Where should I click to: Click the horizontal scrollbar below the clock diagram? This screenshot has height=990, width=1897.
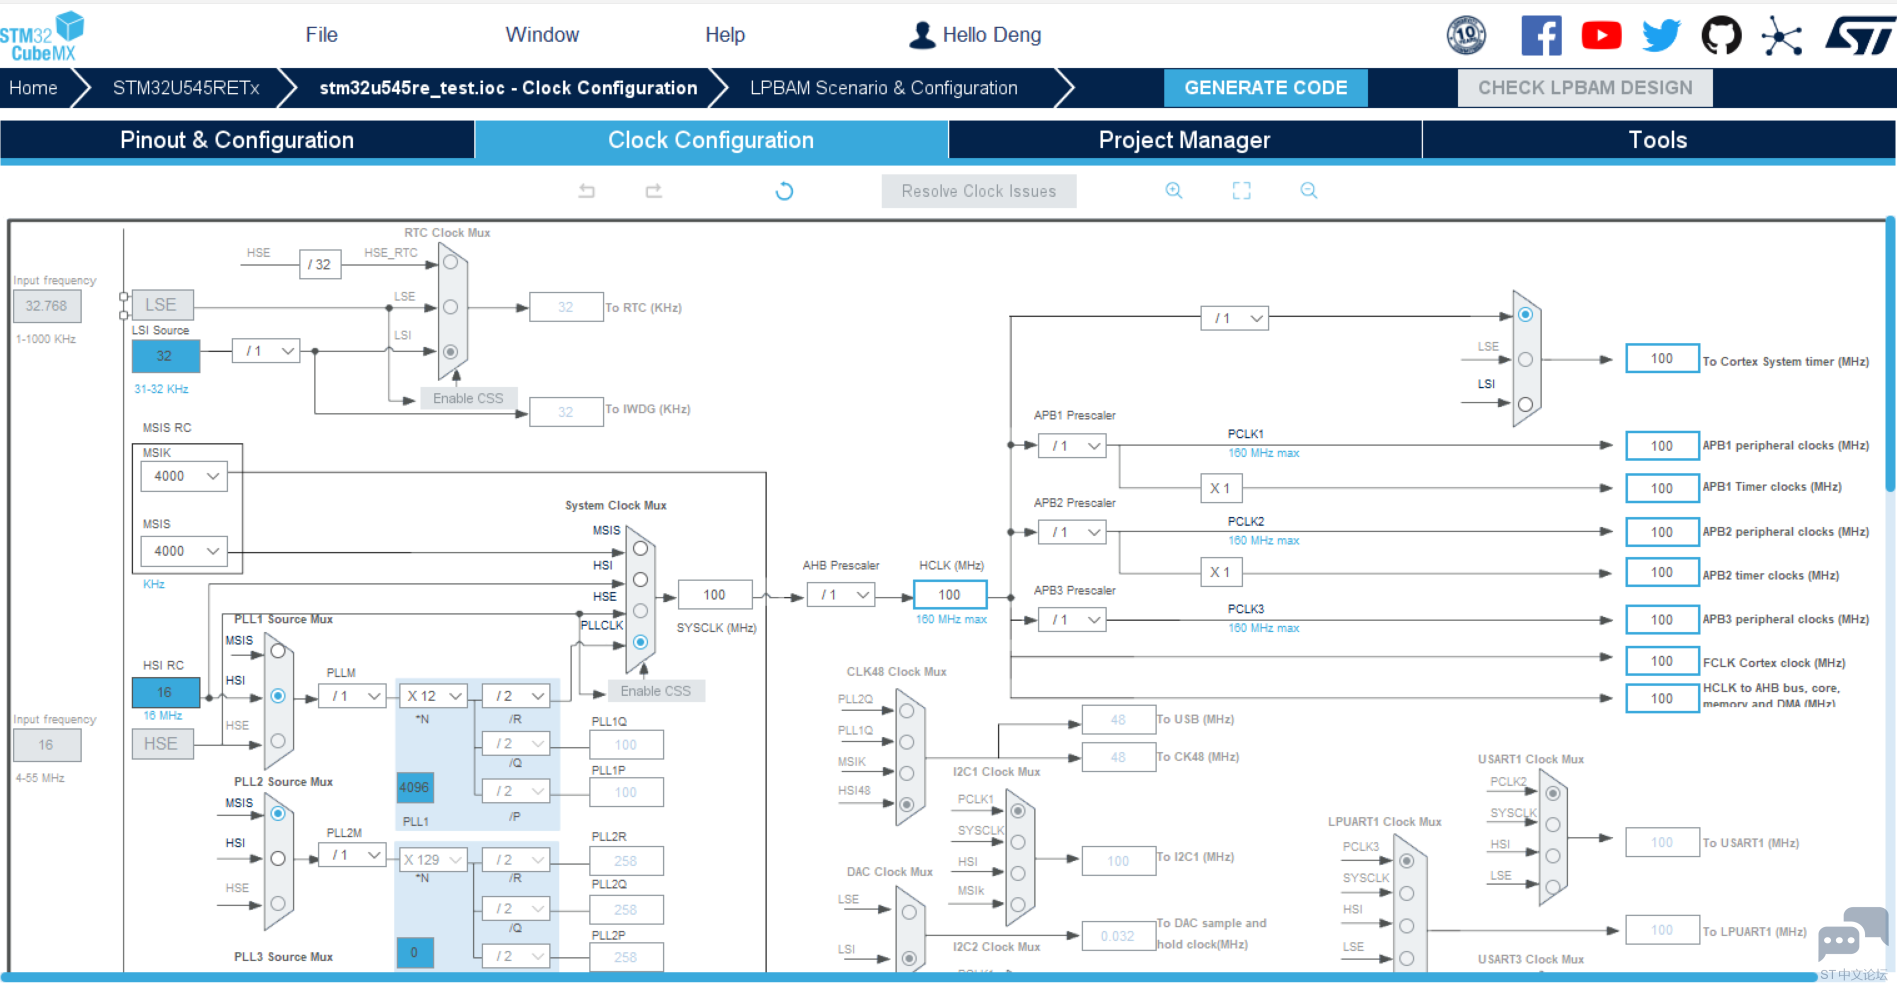coord(910,977)
